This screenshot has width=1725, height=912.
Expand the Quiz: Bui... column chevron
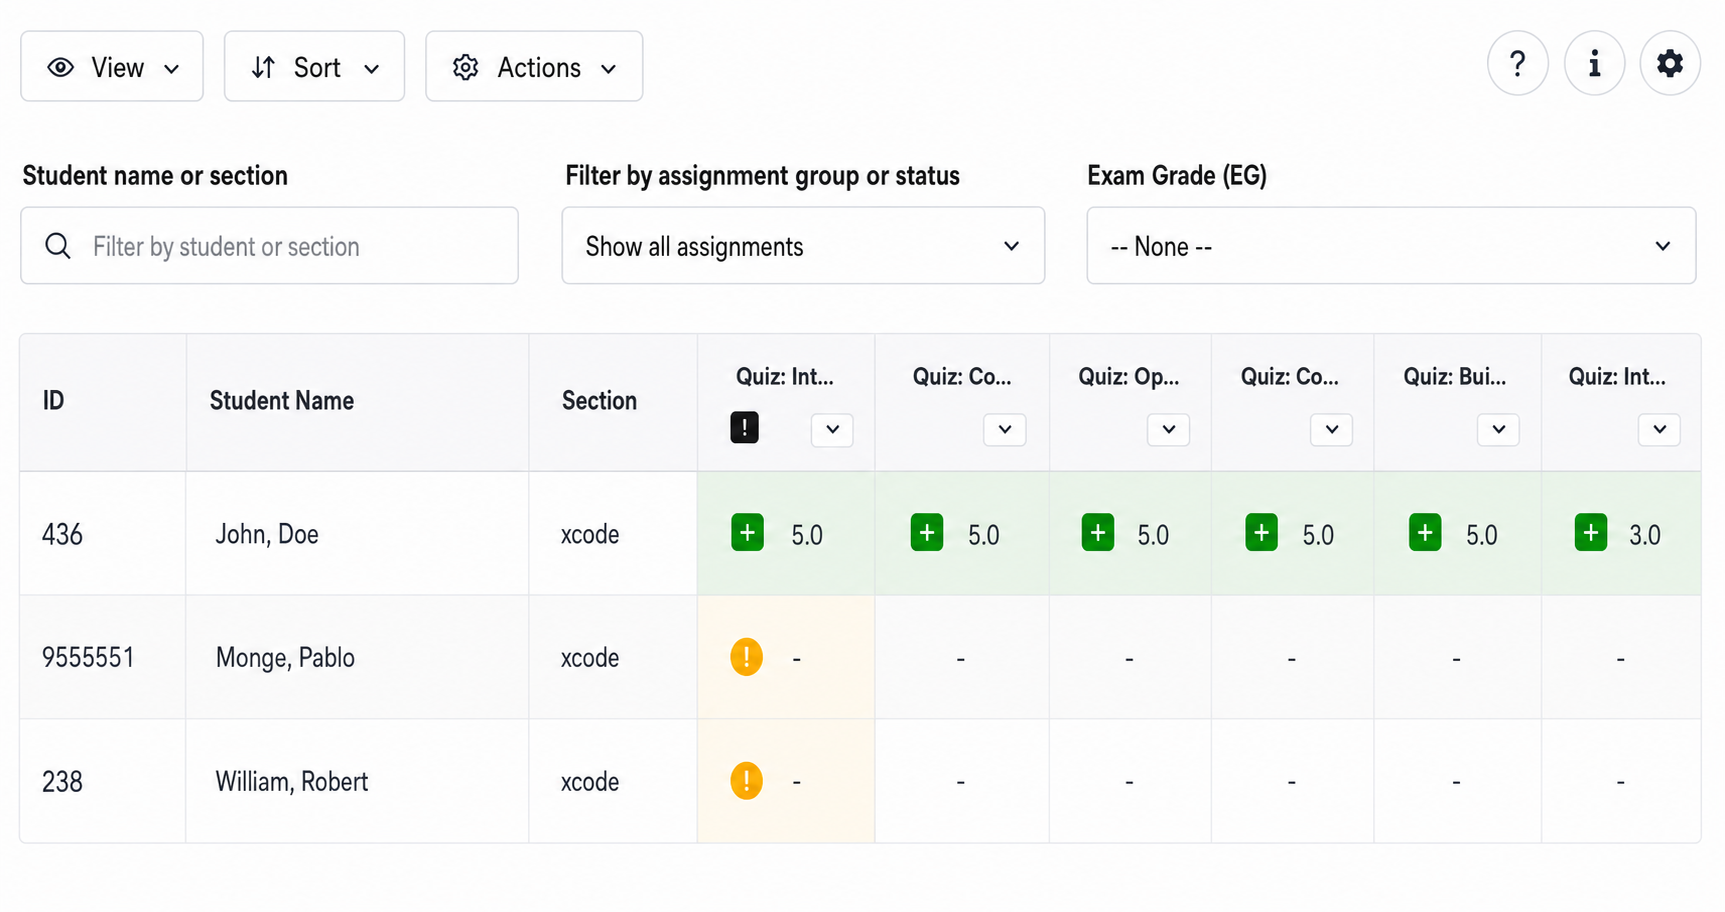(1498, 430)
